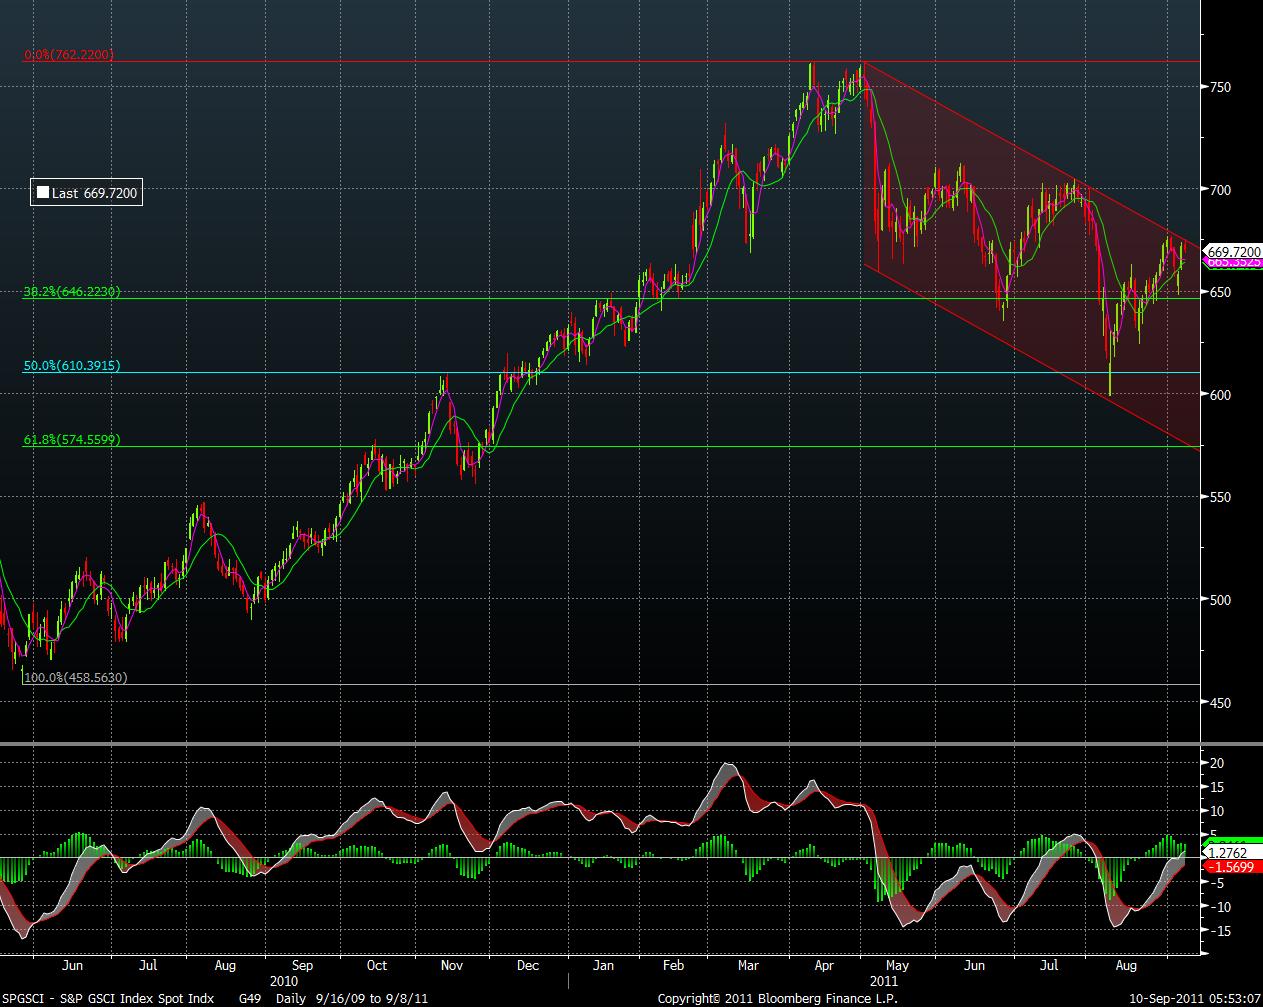Grab the divider between price and indicator panels

click(x=600, y=745)
